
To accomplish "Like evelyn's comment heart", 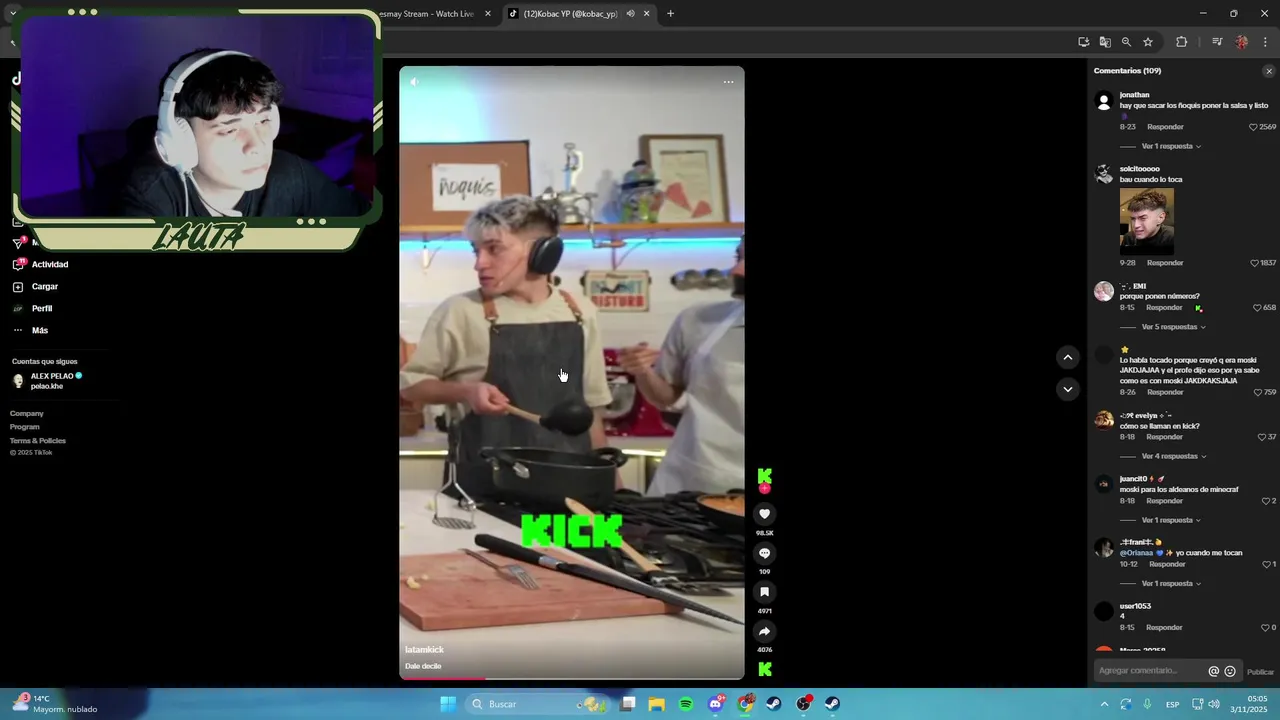I will pyautogui.click(x=1261, y=437).
